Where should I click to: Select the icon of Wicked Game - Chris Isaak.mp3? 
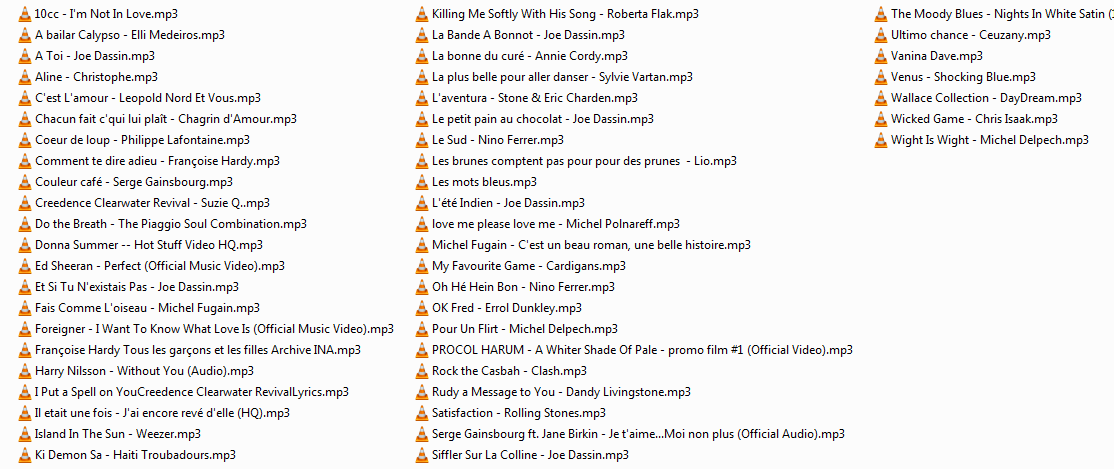pos(881,119)
